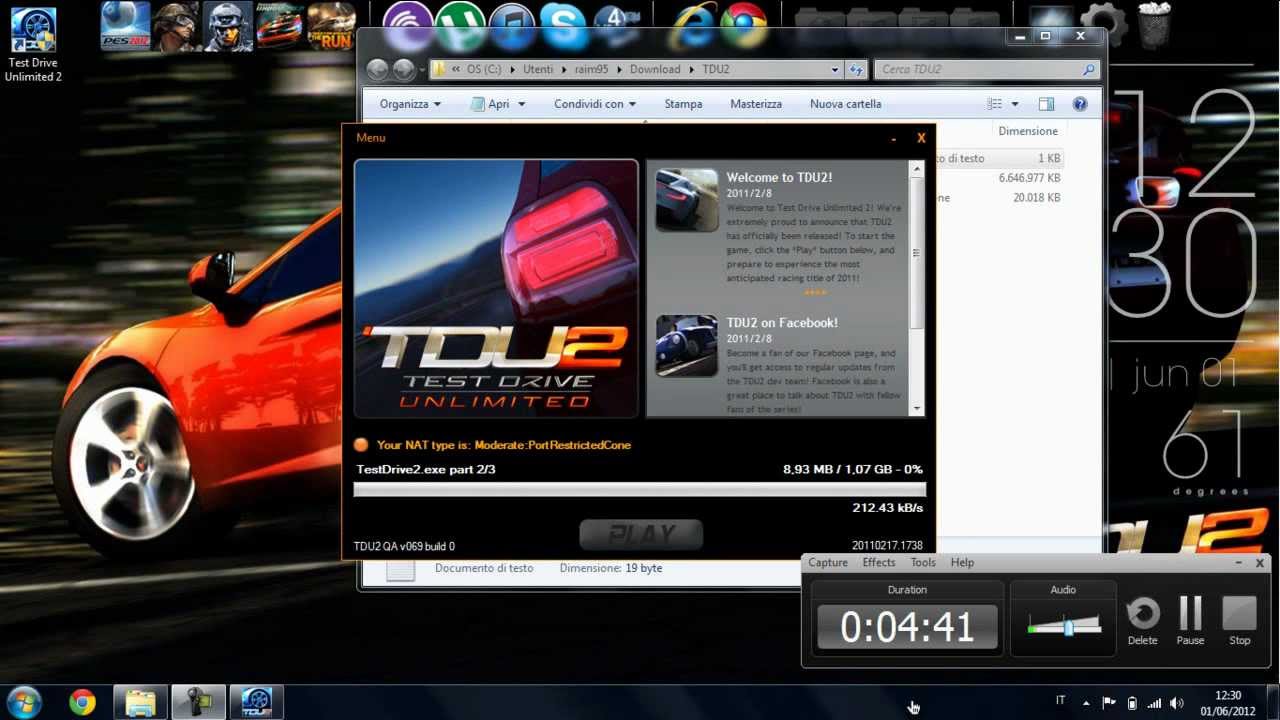Viewport: 1280px width, 720px height.
Task: Open Test Drive Unlimited 2 desktop shortcut
Action: (33, 44)
